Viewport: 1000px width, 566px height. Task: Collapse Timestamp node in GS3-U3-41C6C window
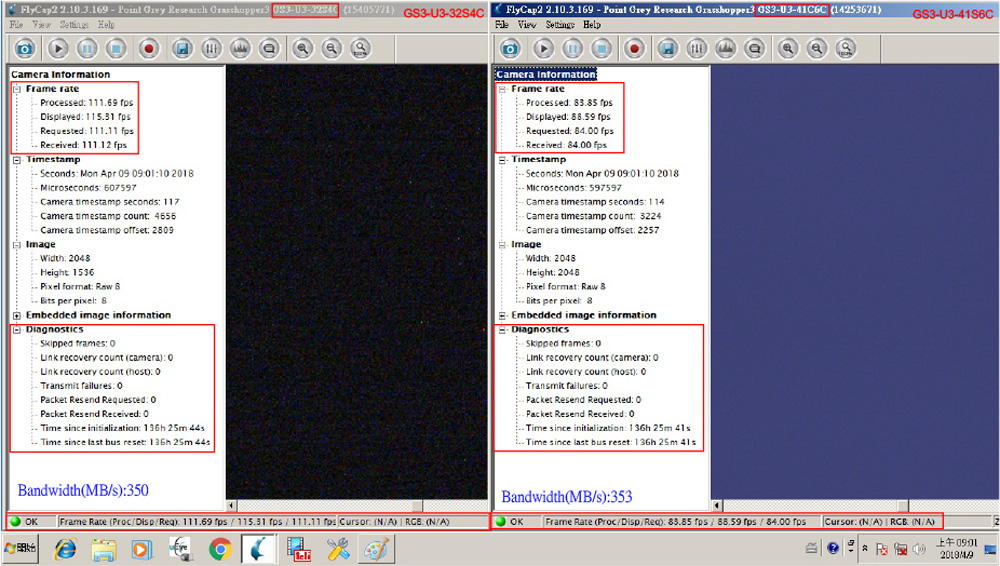(502, 160)
